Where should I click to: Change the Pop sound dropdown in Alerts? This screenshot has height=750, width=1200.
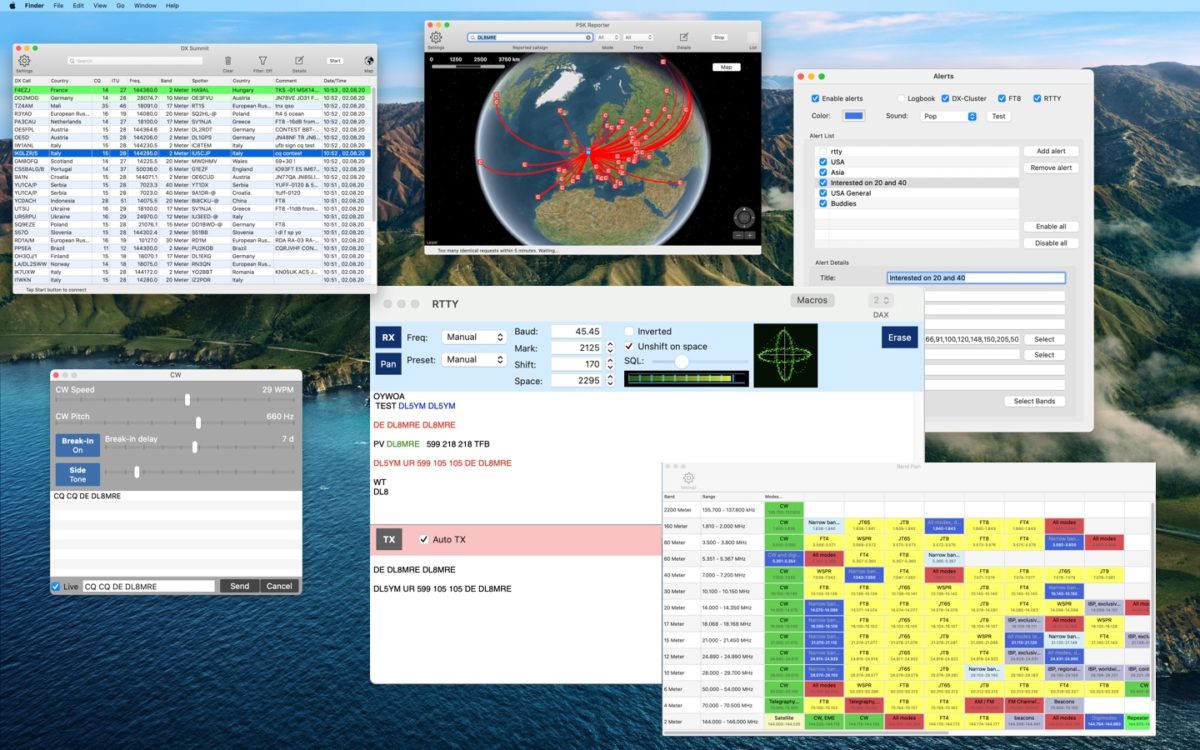(947, 115)
